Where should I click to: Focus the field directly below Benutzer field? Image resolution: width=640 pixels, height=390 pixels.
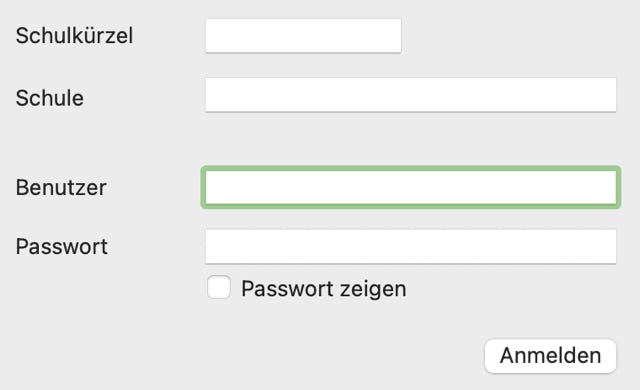point(411,246)
